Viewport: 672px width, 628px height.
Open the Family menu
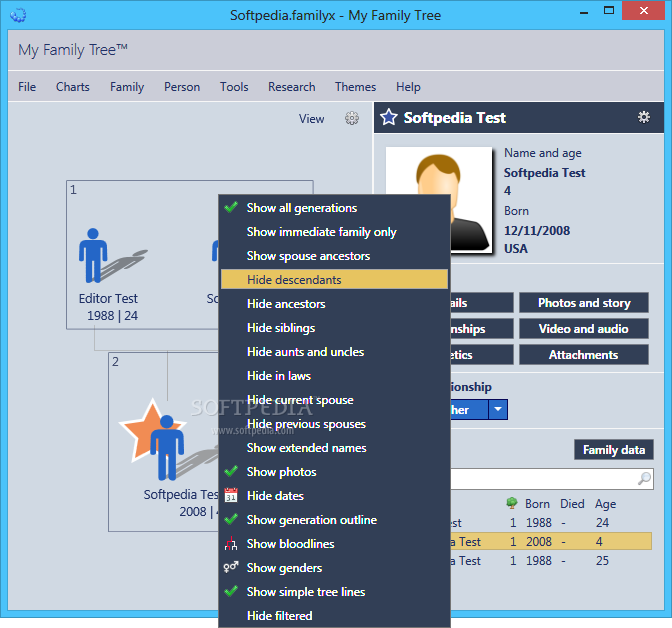click(127, 87)
